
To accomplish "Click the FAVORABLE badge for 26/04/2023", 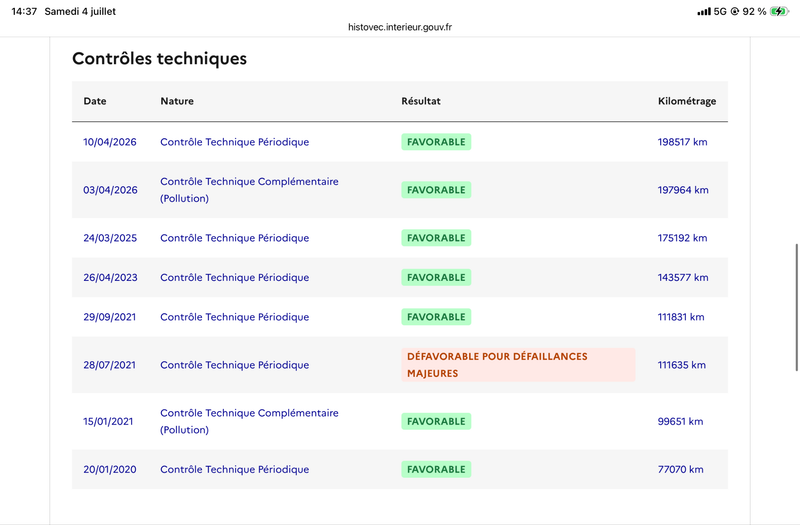I will click(x=436, y=278).
